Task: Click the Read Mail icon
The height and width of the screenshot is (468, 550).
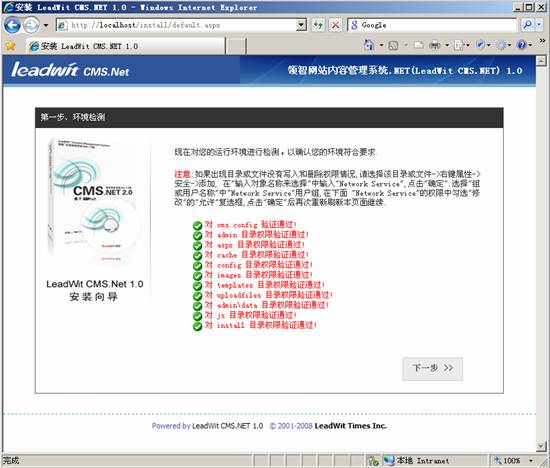Action: pyautogui.click(x=419, y=45)
